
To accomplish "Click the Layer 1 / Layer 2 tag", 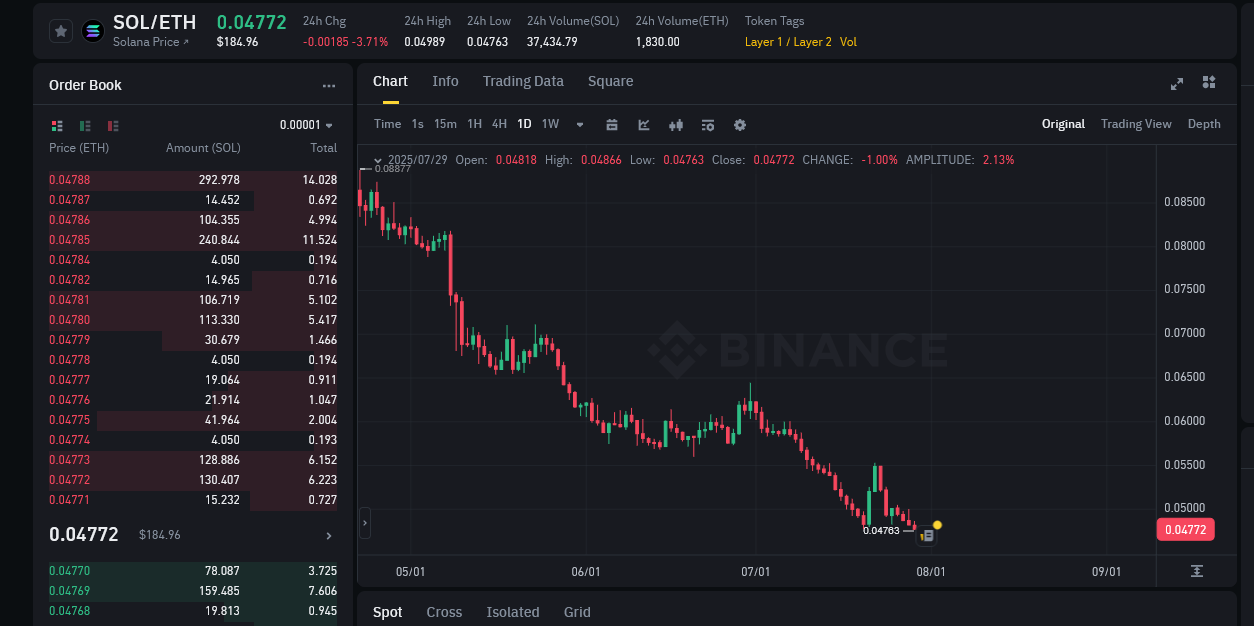I will tap(788, 42).
